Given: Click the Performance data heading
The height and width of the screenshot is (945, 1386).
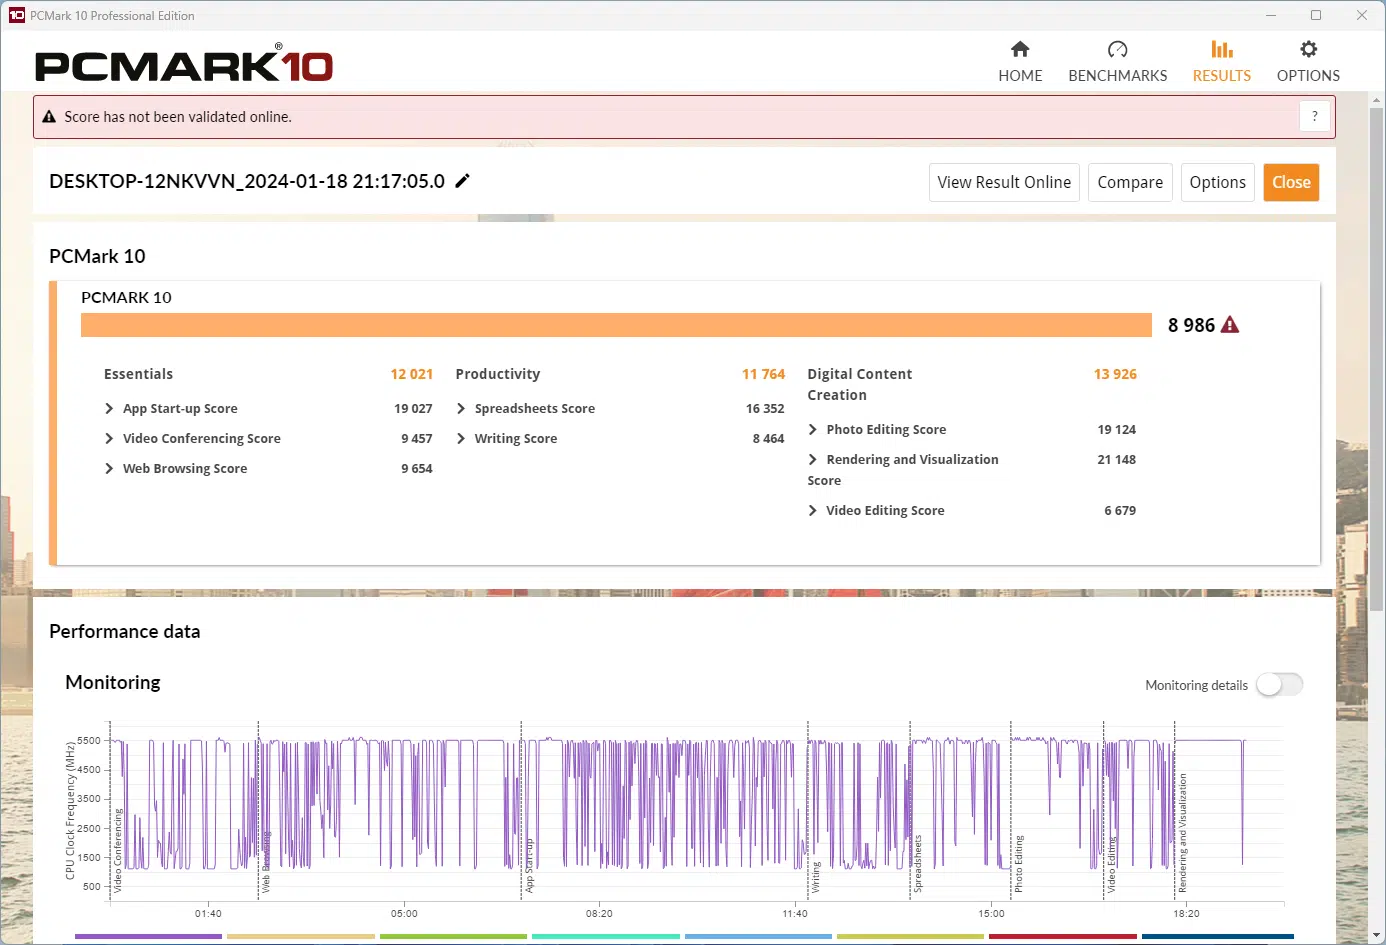Looking at the screenshot, I should tap(125, 631).
